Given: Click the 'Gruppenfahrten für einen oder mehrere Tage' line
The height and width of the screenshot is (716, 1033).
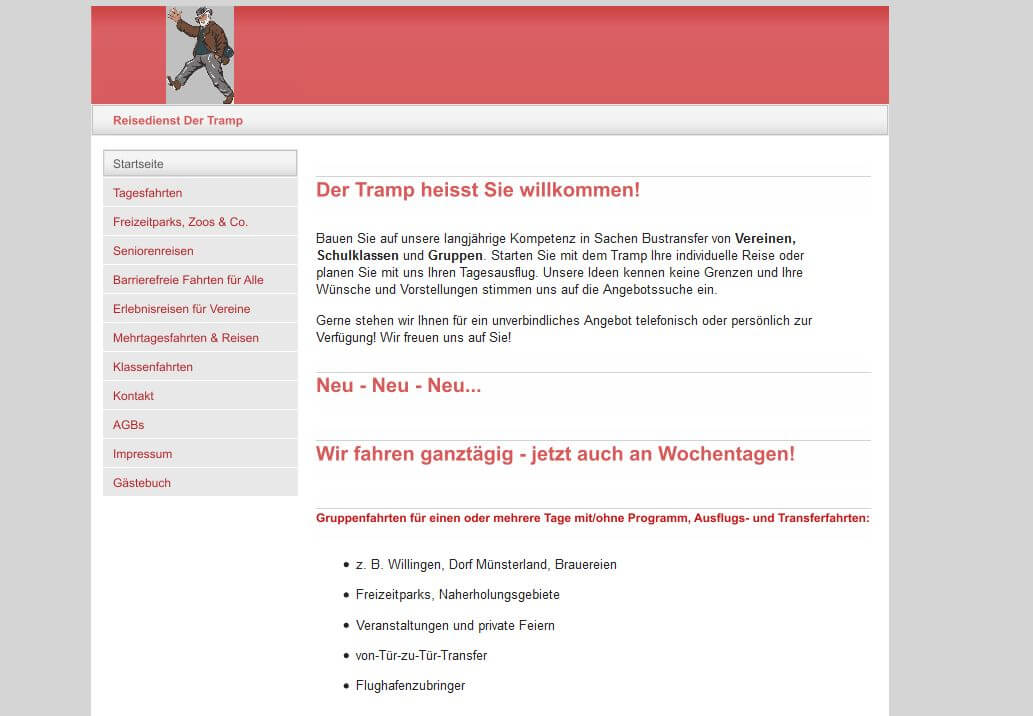Looking at the screenshot, I should [x=592, y=518].
